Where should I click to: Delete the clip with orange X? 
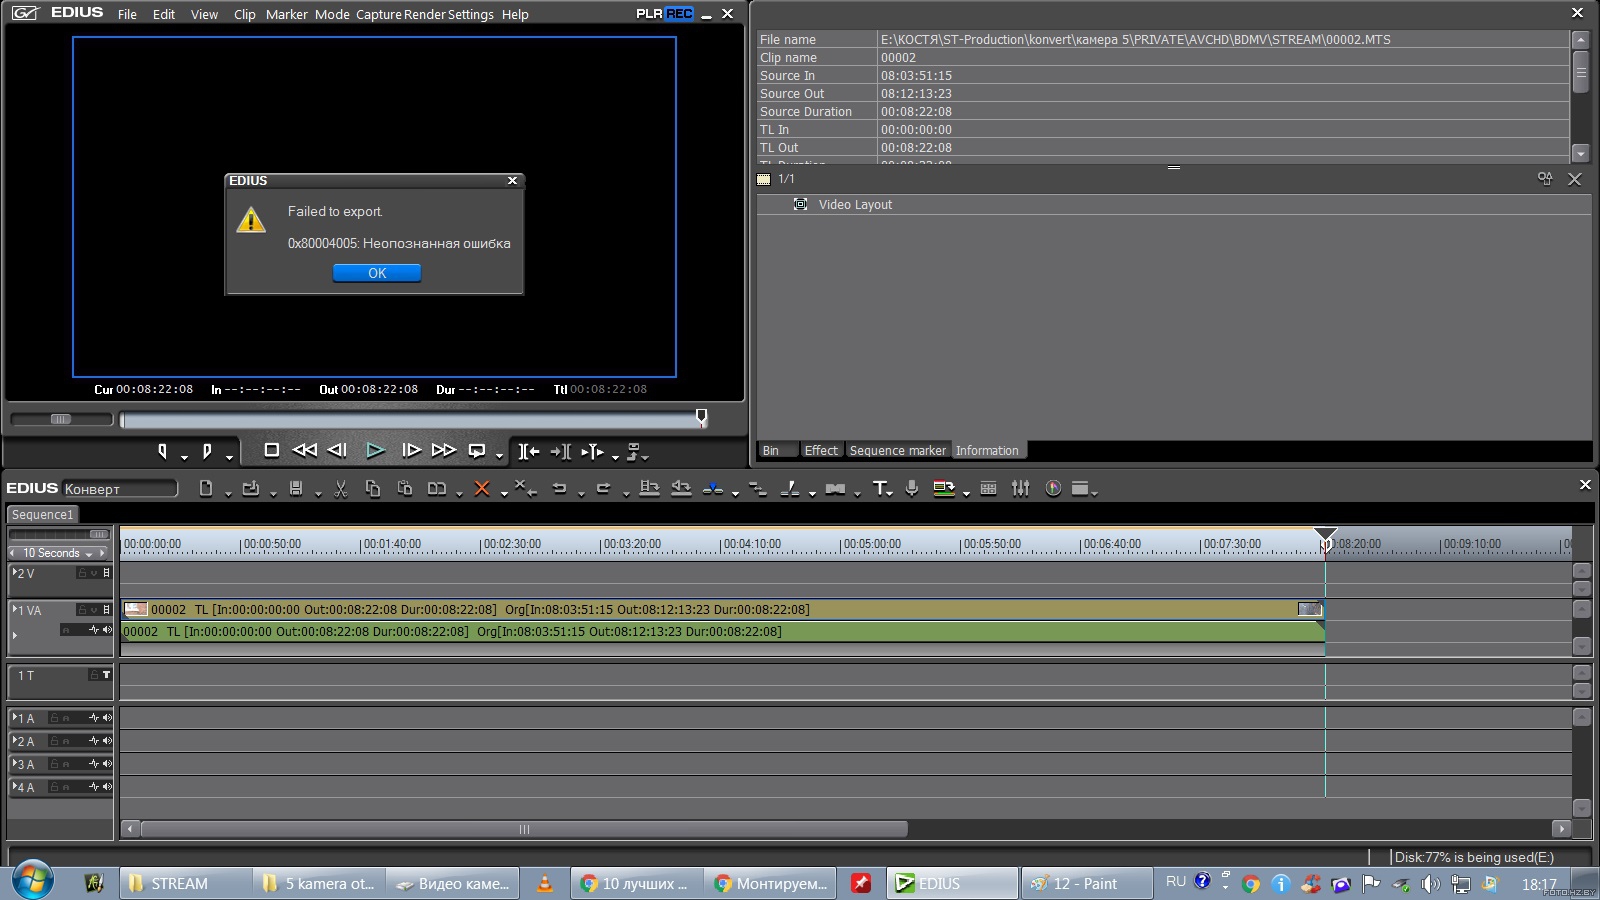pos(481,488)
